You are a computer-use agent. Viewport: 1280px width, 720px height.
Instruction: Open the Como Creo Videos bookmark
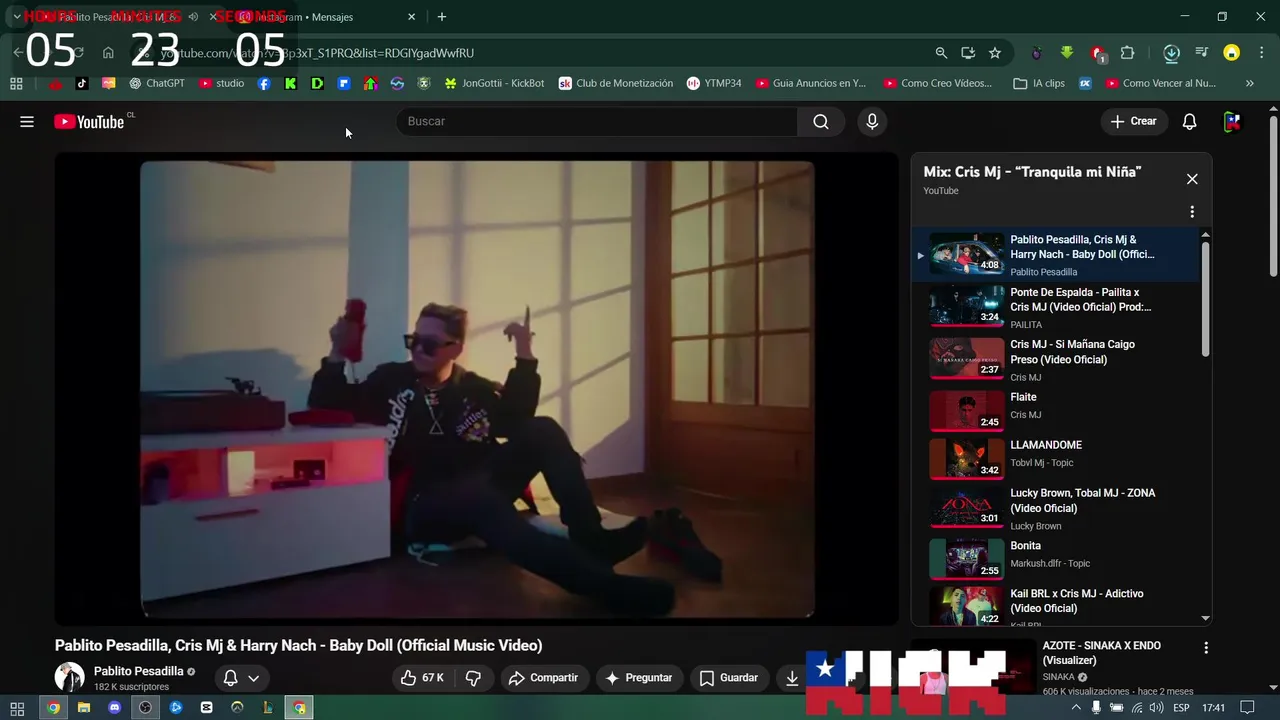pos(937,84)
